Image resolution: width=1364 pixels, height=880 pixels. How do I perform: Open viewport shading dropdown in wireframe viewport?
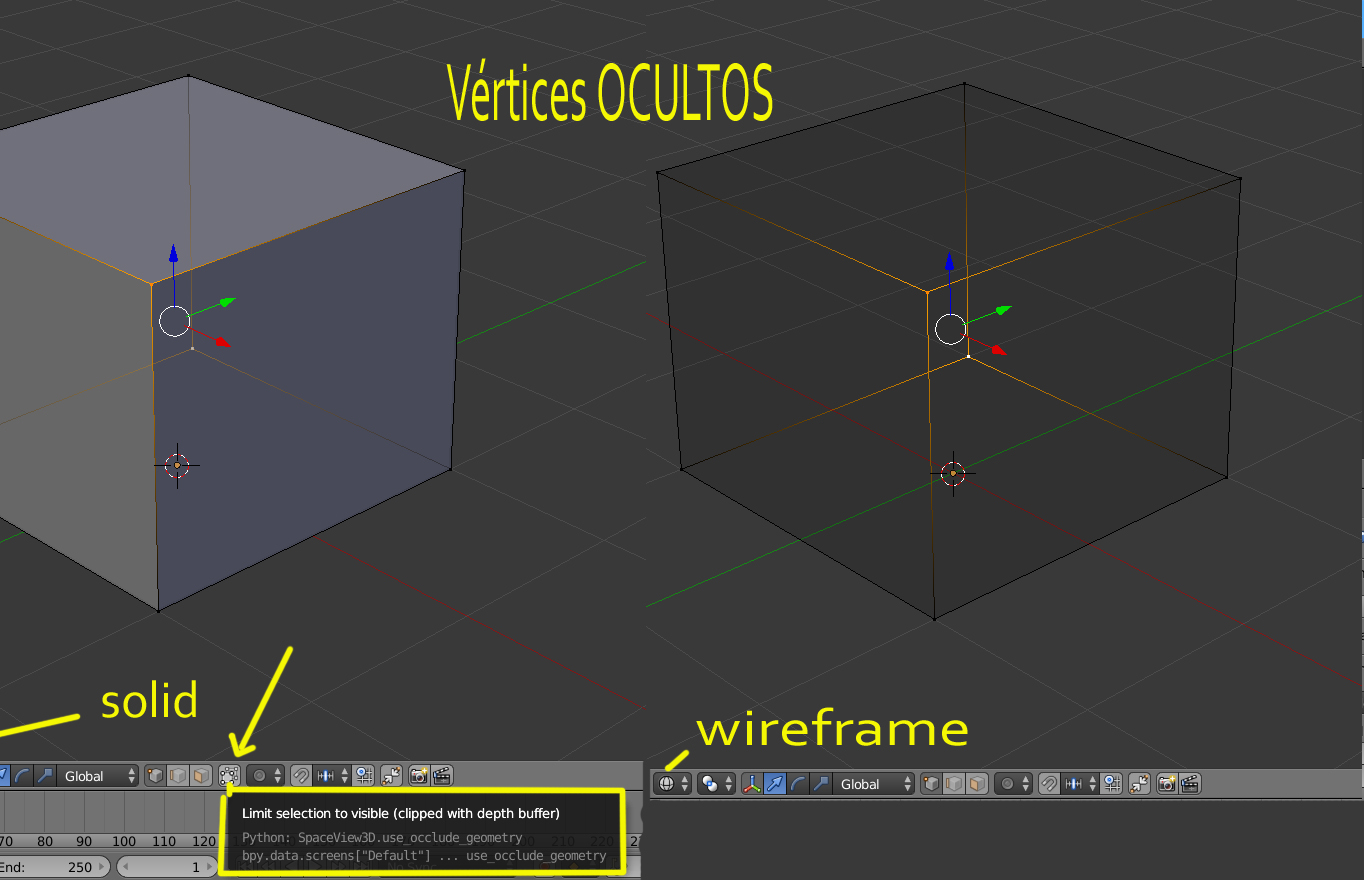(x=672, y=784)
